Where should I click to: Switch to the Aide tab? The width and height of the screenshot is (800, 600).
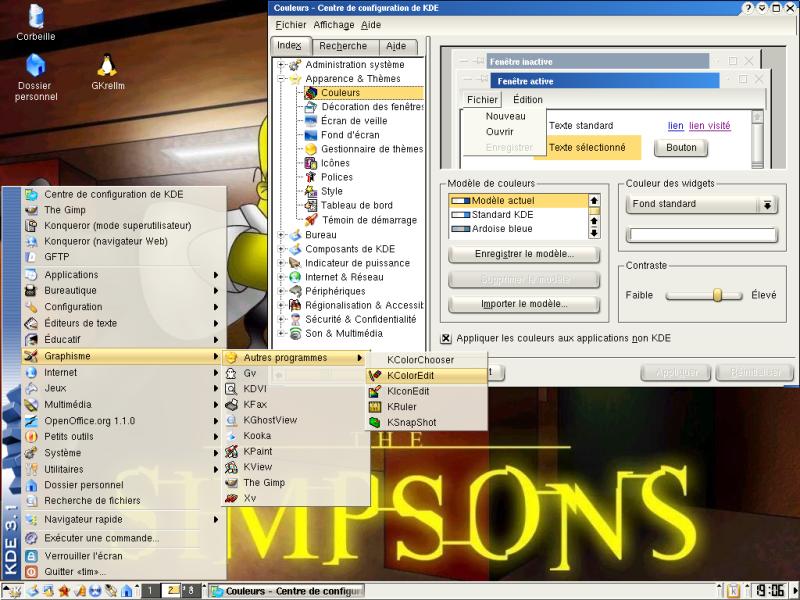click(398, 46)
